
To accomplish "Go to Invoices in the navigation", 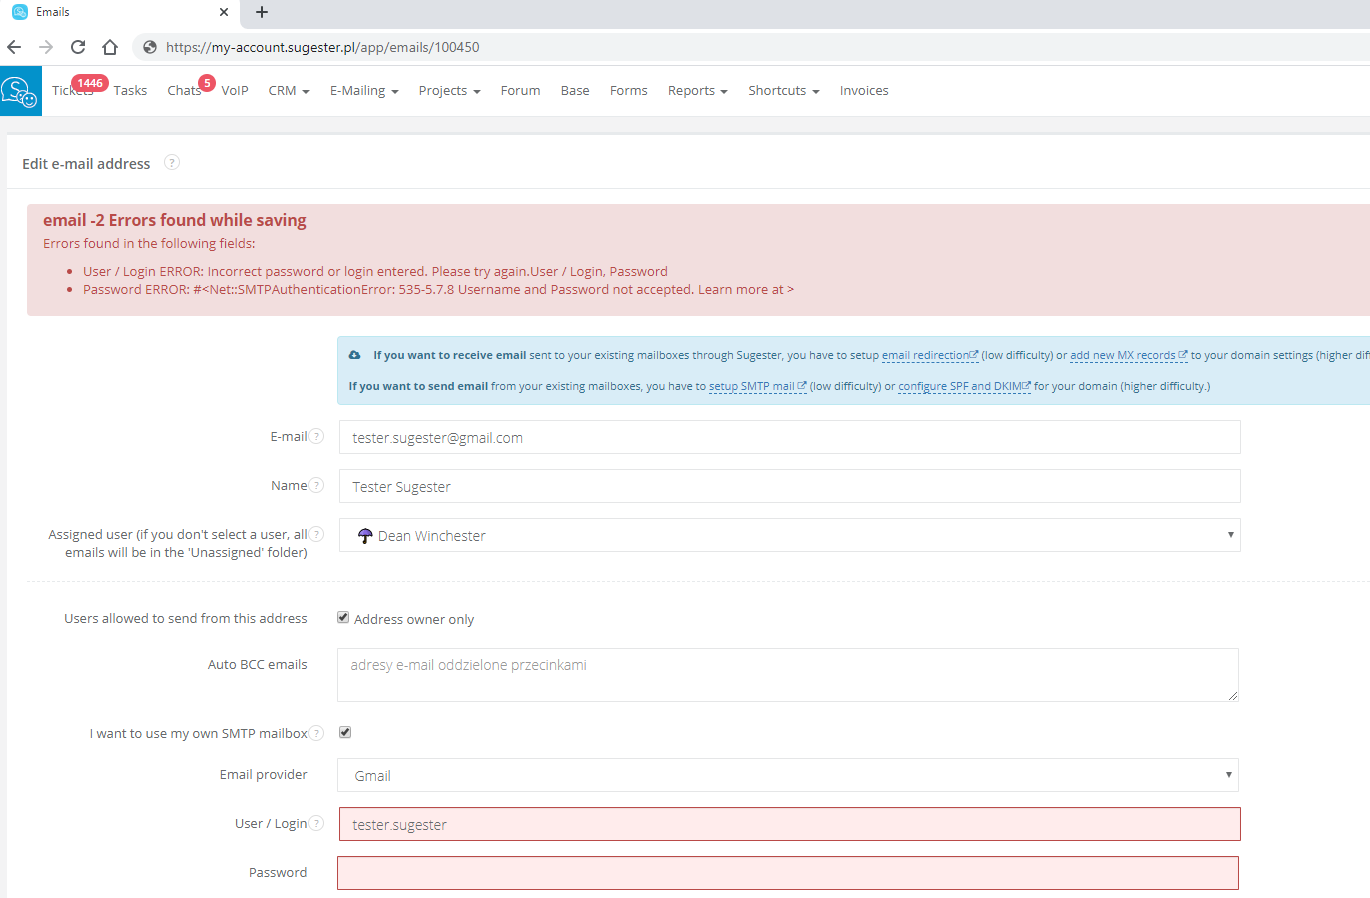I will pyautogui.click(x=864, y=90).
